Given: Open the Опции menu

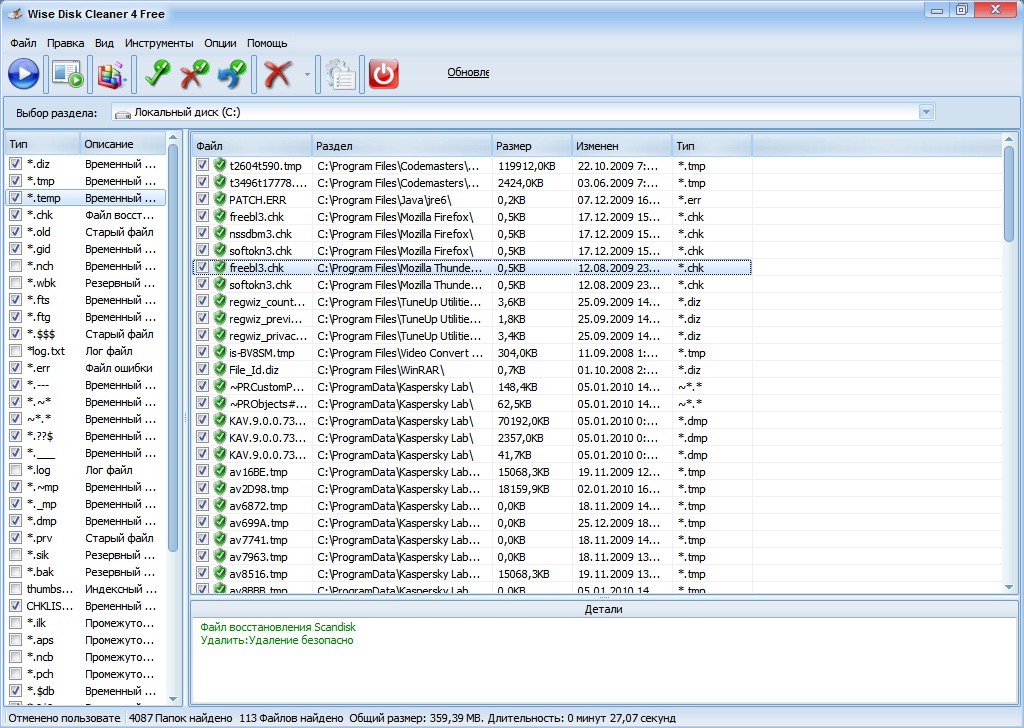Looking at the screenshot, I should [220, 43].
